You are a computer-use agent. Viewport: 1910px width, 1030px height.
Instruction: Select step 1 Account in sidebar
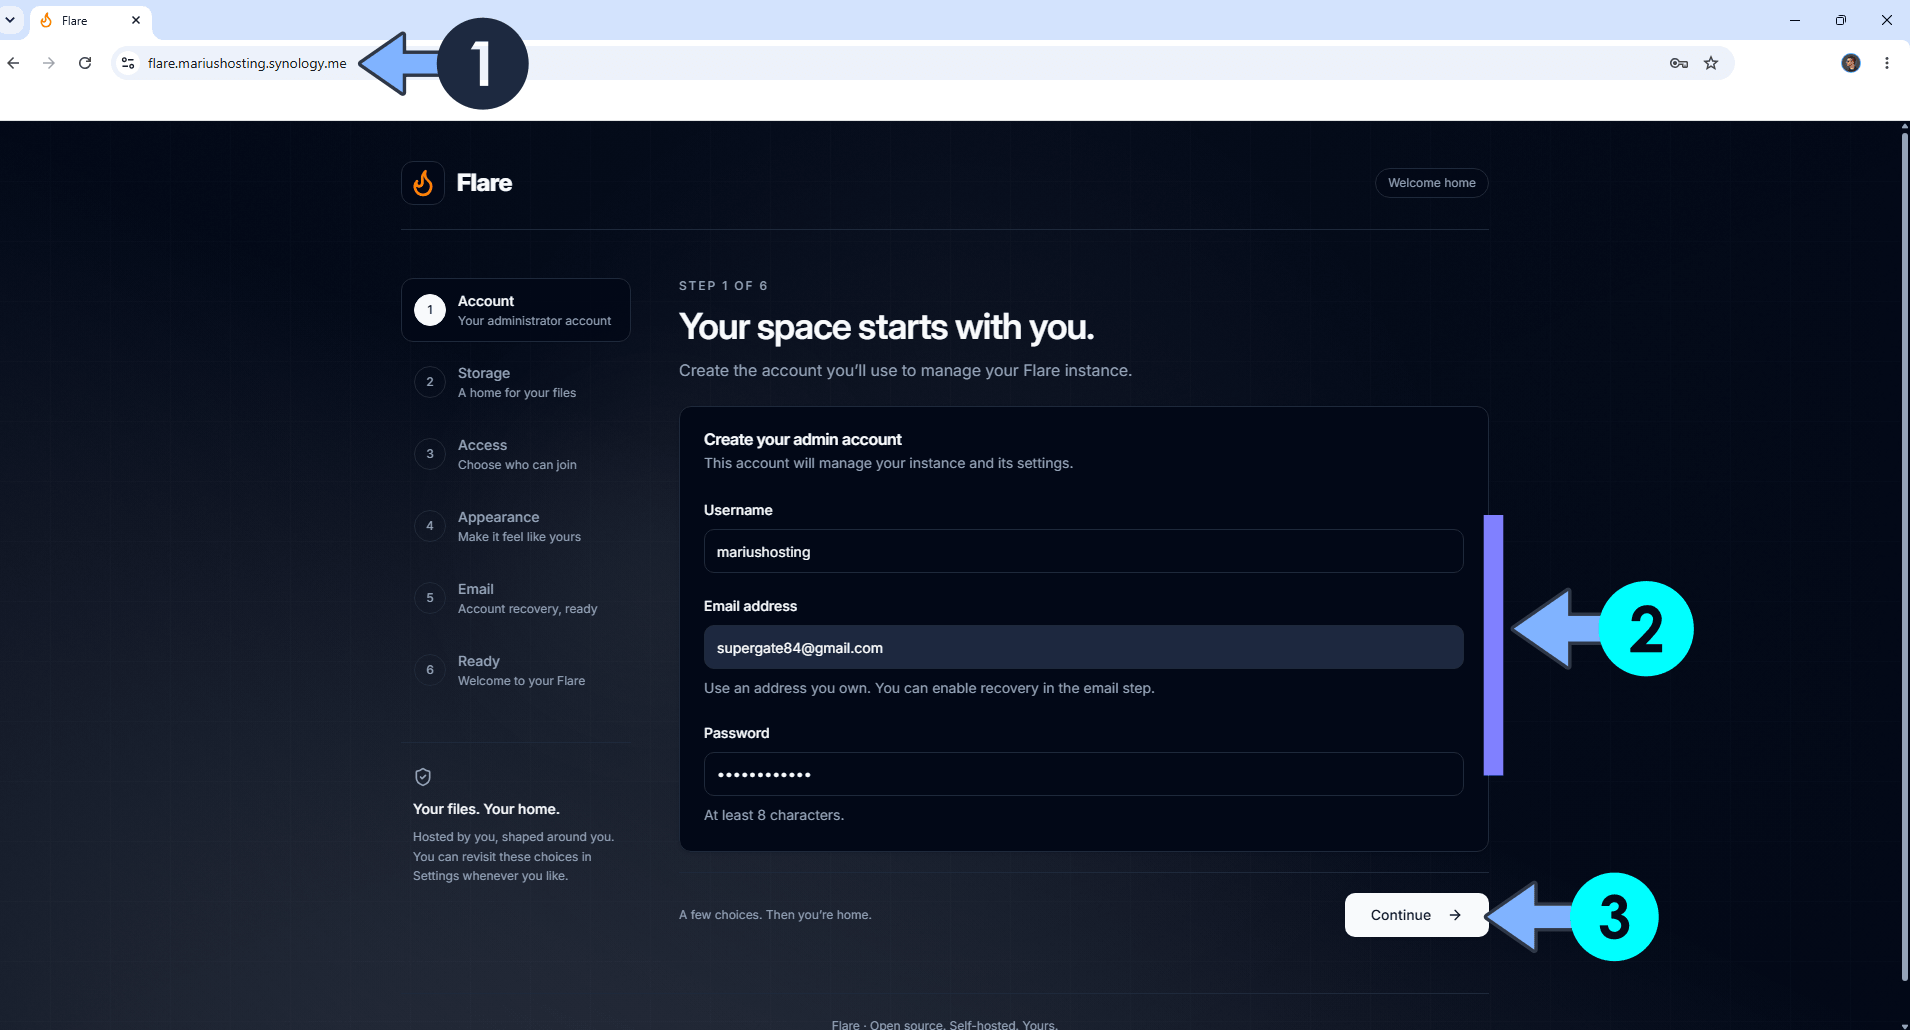516,310
